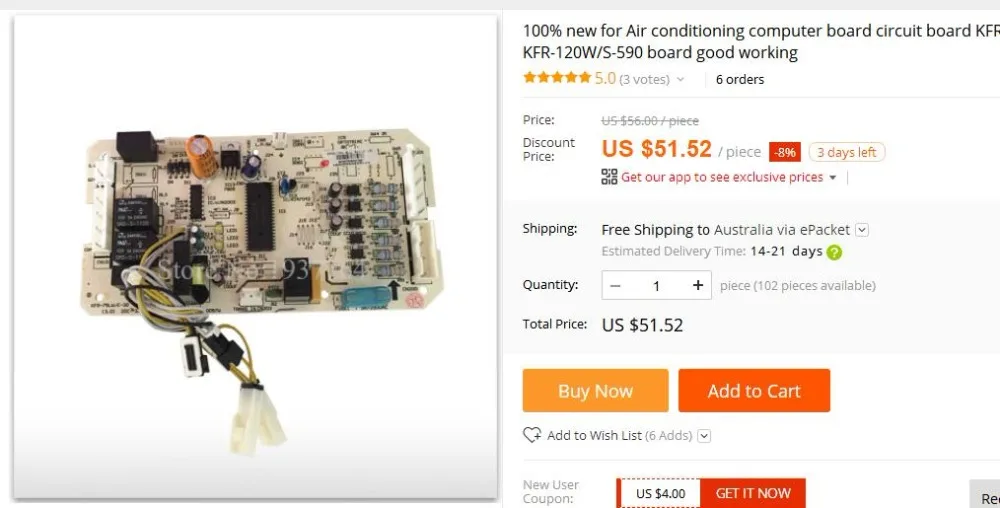1000x508 pixels.
Task: Expand the 3 votes rating dropdown
Action: [681, 79]
